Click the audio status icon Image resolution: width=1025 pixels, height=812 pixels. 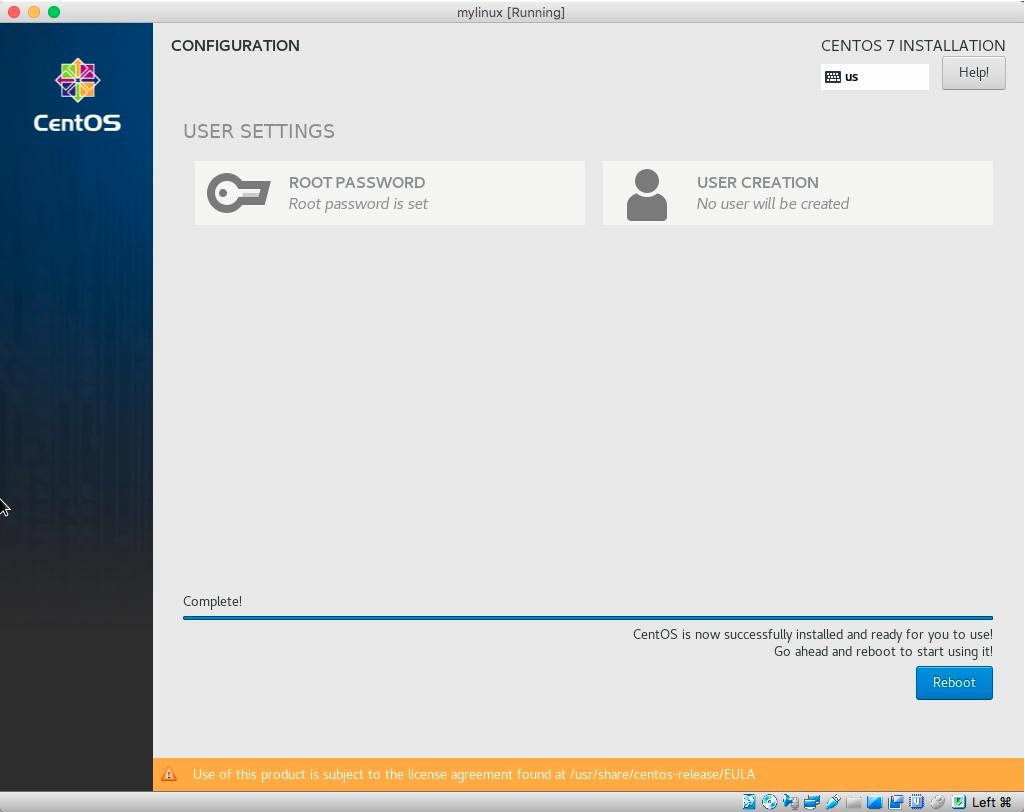[788, 801]
